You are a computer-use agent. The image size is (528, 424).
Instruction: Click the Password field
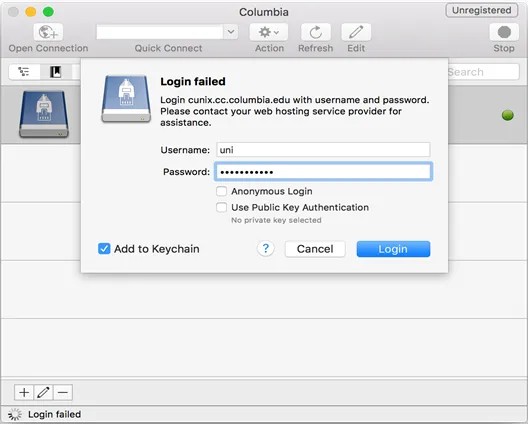[323, 172]
